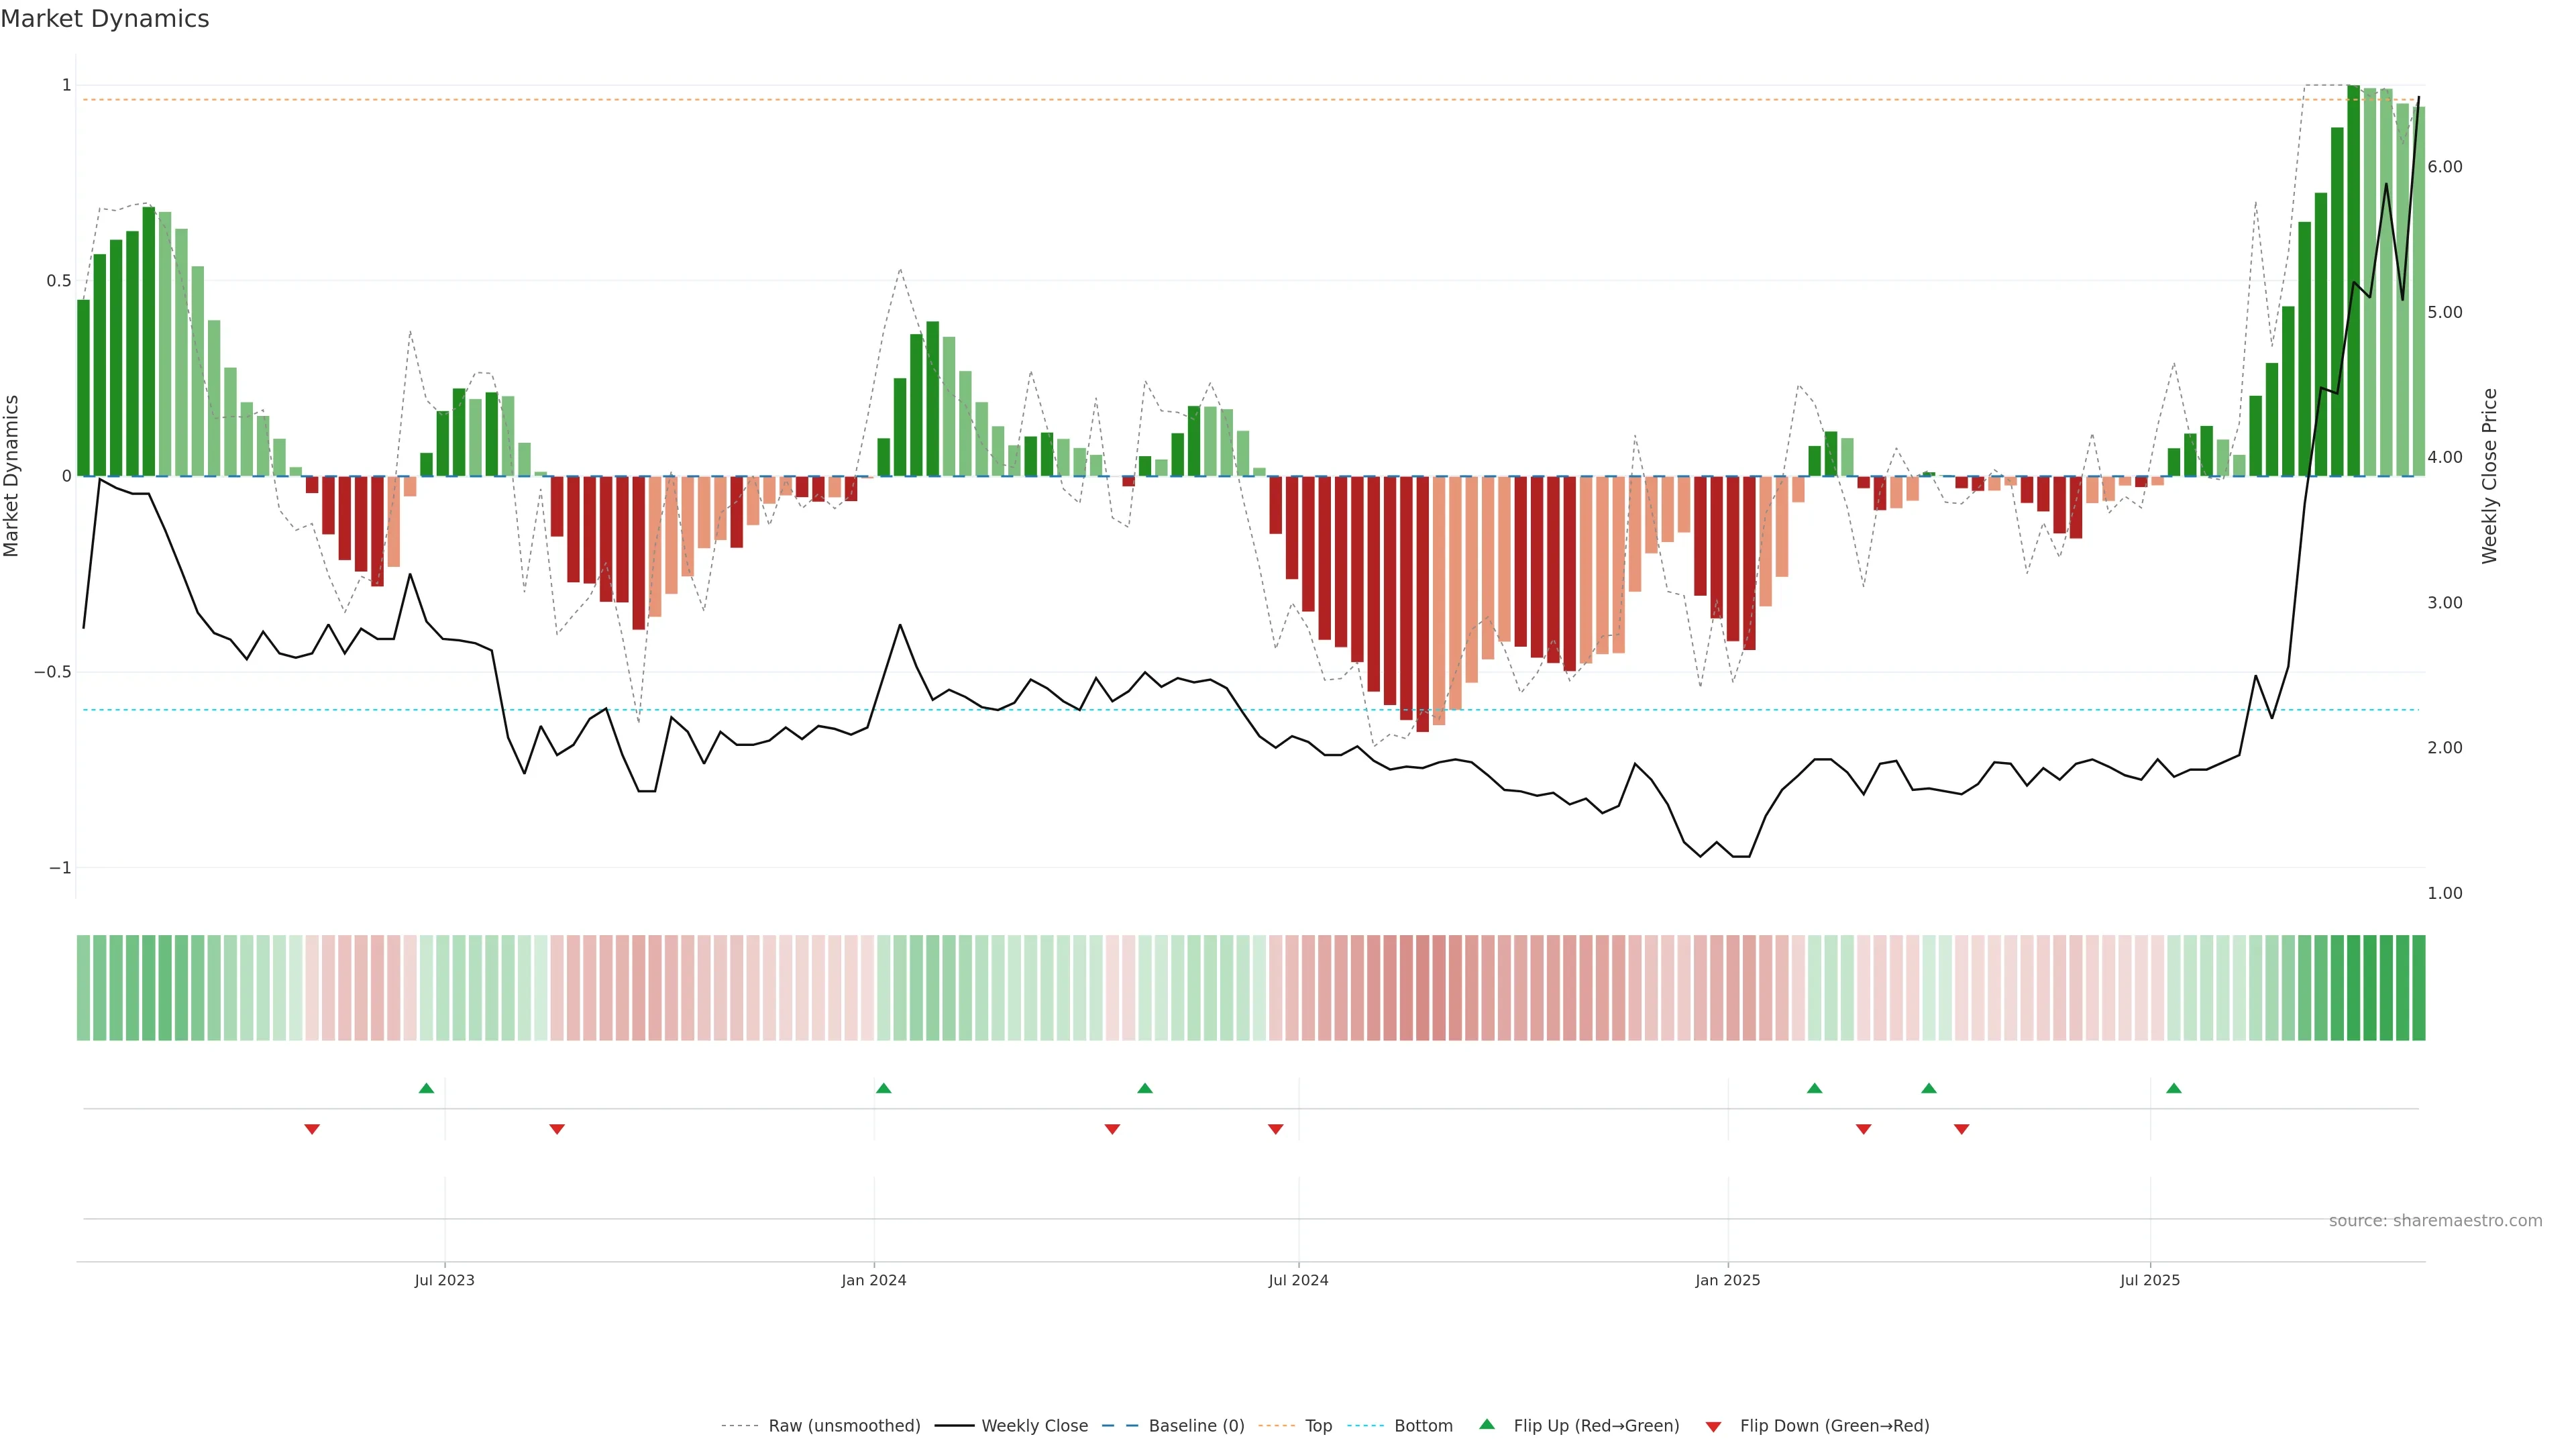The height and width of the screenshot is (1449, 2576).
Task: Click the Jul 2023 x-axis label
Action: click(x=444, y=1280)
